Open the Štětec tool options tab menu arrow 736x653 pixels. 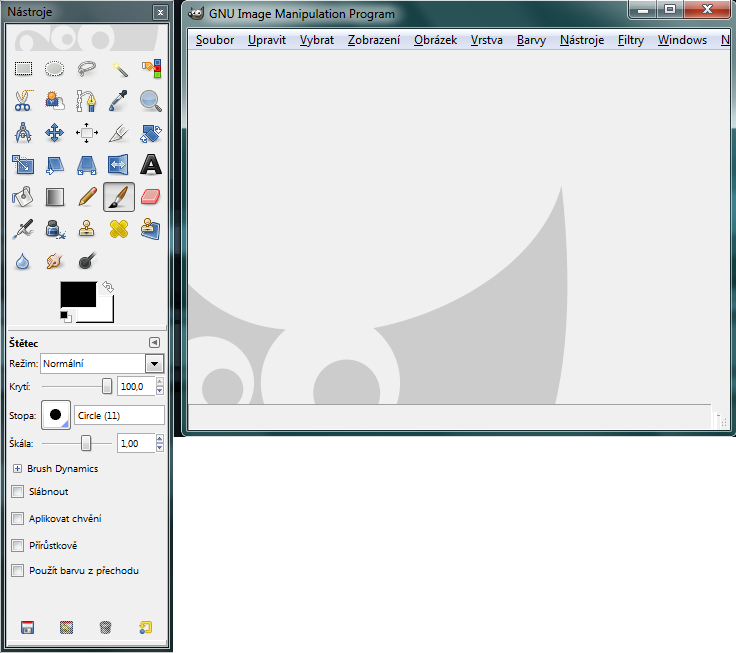(x=154, y=343)
